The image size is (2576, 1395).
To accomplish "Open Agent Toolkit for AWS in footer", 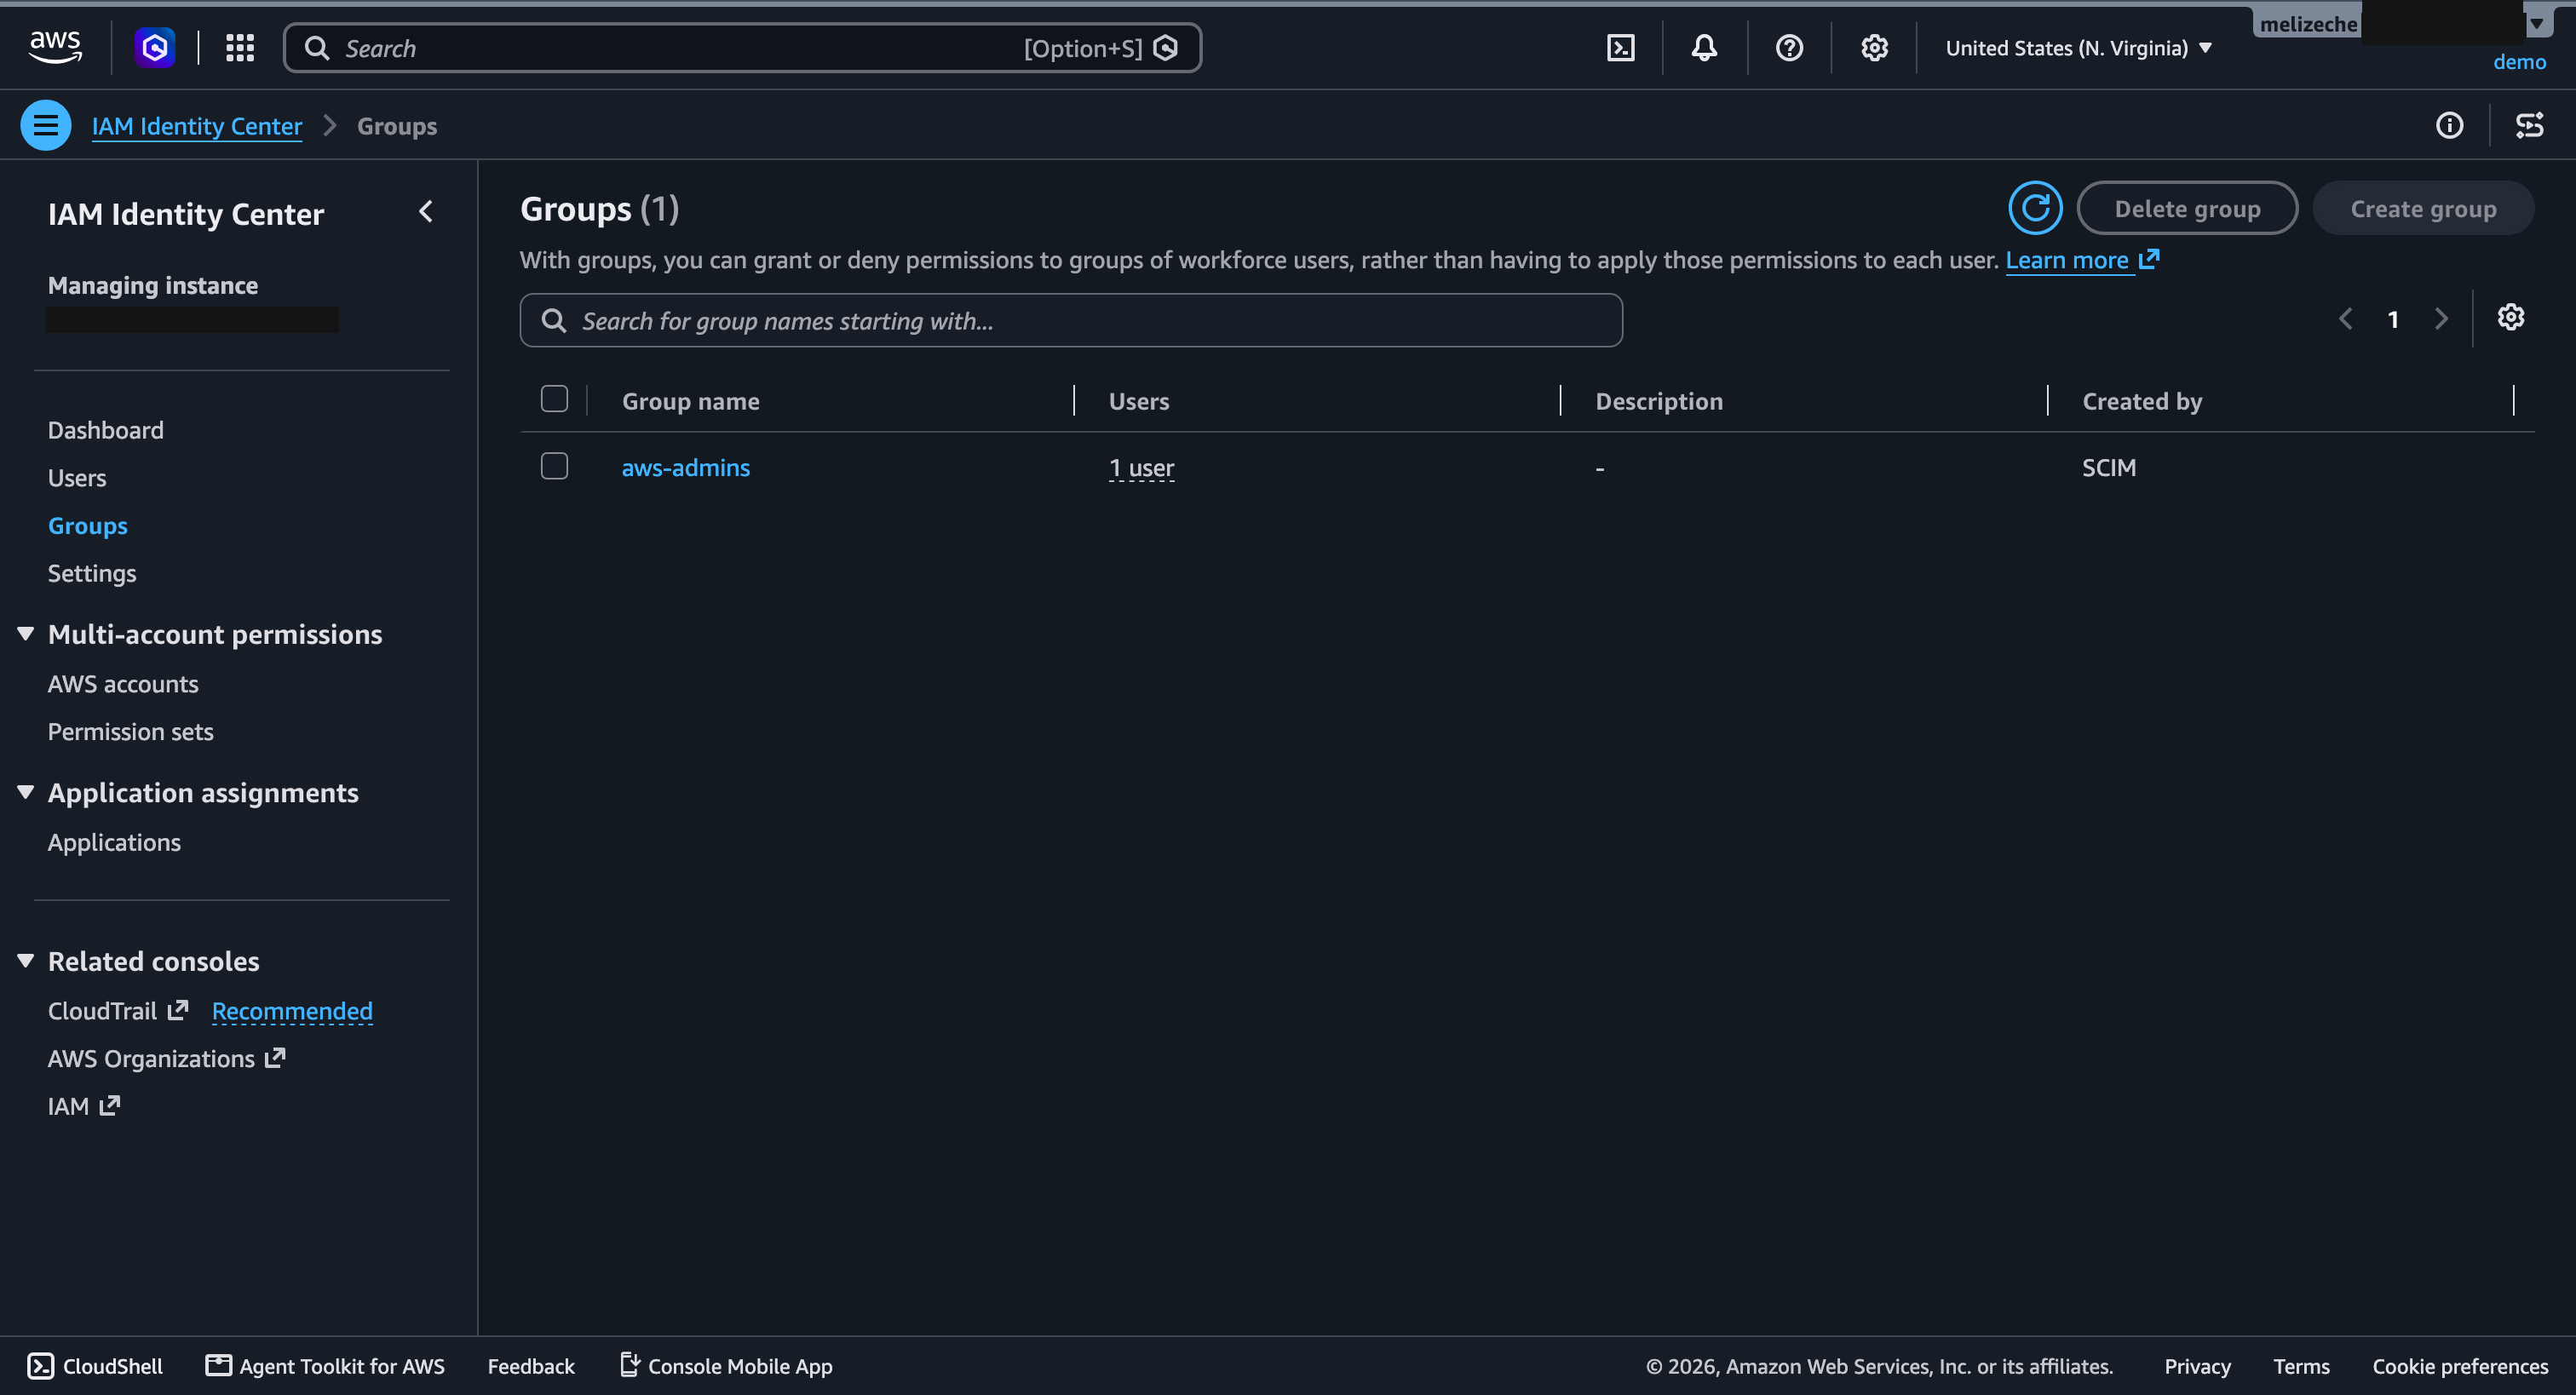I will click(325, 1366).
